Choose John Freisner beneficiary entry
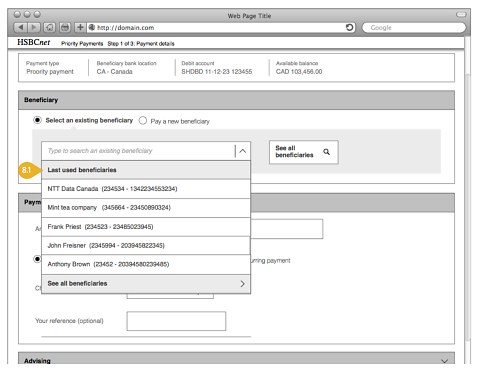Image resolution: width=479 pixels, height=377 pixels. (146, 246)
